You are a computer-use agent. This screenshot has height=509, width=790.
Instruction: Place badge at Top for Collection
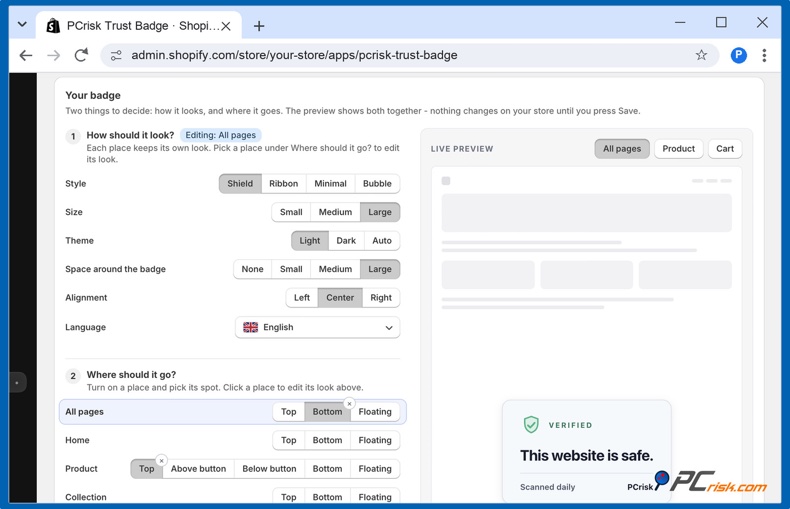click(x=289, y=497)
